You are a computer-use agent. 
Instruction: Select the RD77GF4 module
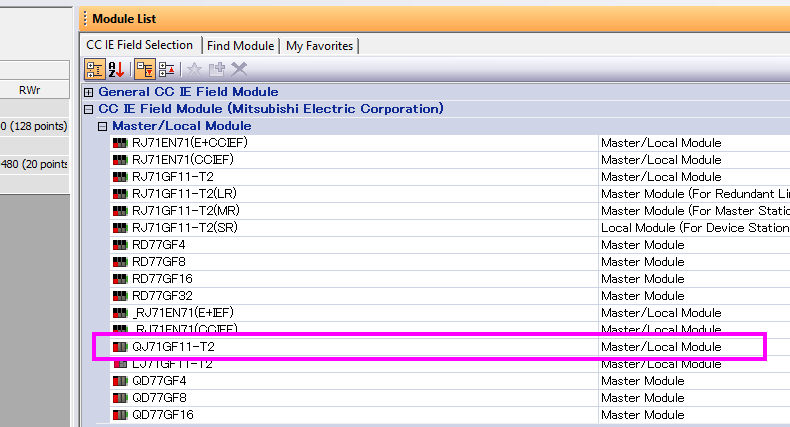[x=159, y=245]
